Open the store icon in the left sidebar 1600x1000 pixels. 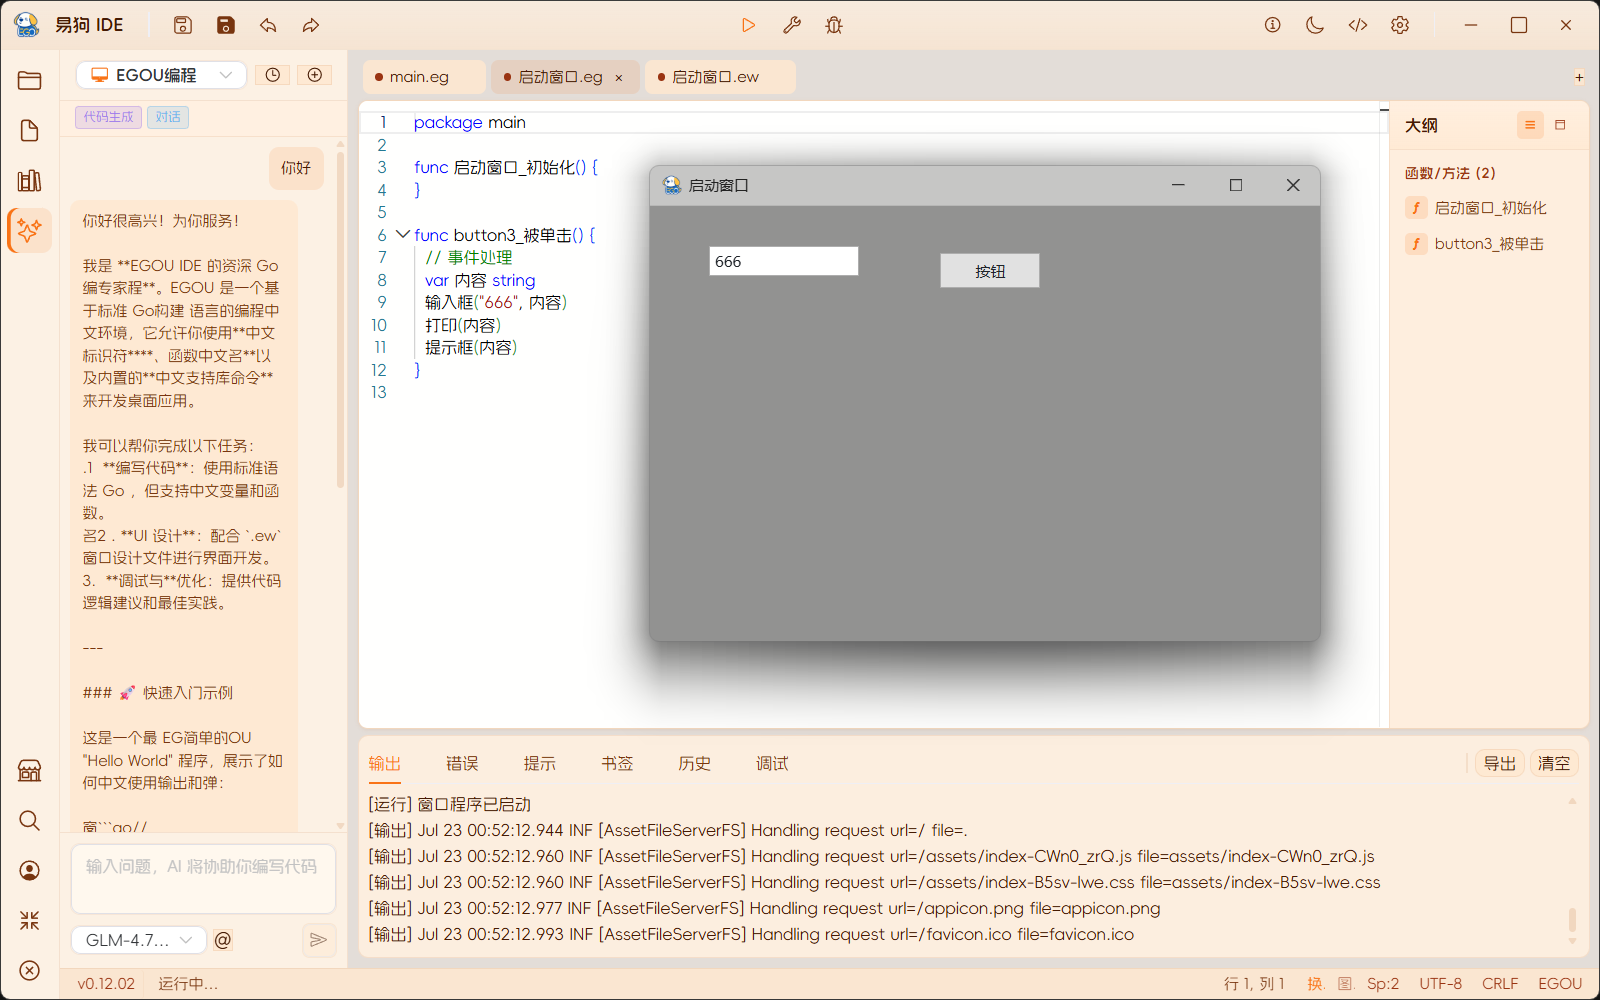pos(29,770)
